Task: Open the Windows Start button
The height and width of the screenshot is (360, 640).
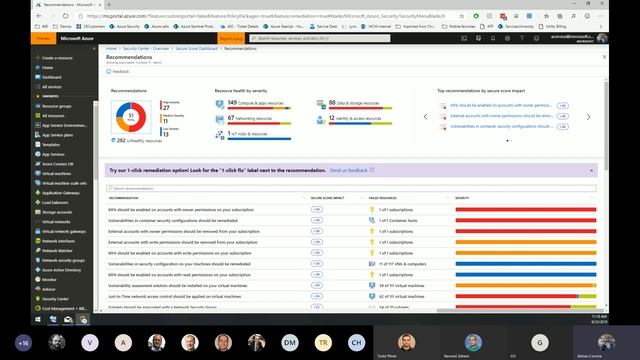Action: (38, 320)
